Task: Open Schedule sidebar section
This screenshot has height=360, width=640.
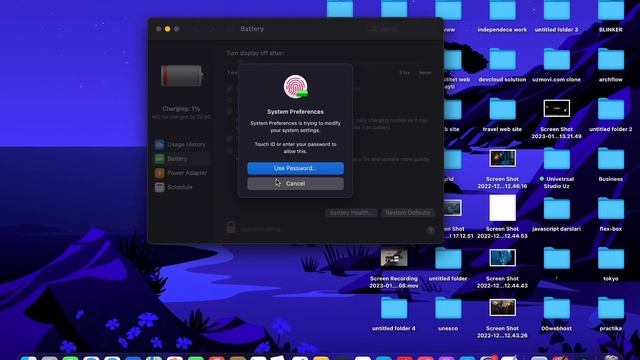Action: click(x=174, y=187)
